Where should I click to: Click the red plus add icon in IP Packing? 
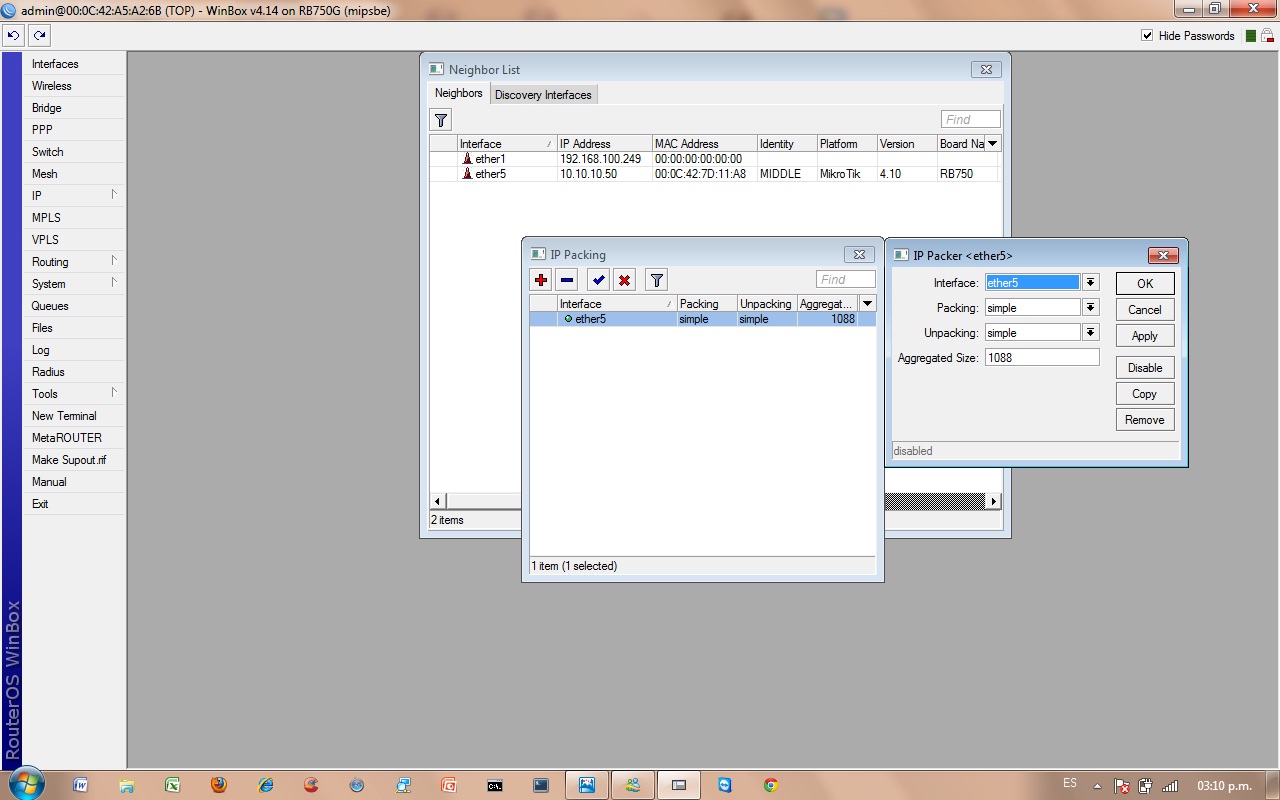[541, 280]
